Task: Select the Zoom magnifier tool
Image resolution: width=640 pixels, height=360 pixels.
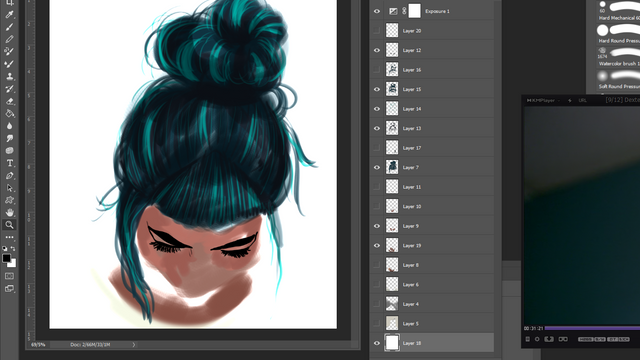Action: tap(9, 224)
